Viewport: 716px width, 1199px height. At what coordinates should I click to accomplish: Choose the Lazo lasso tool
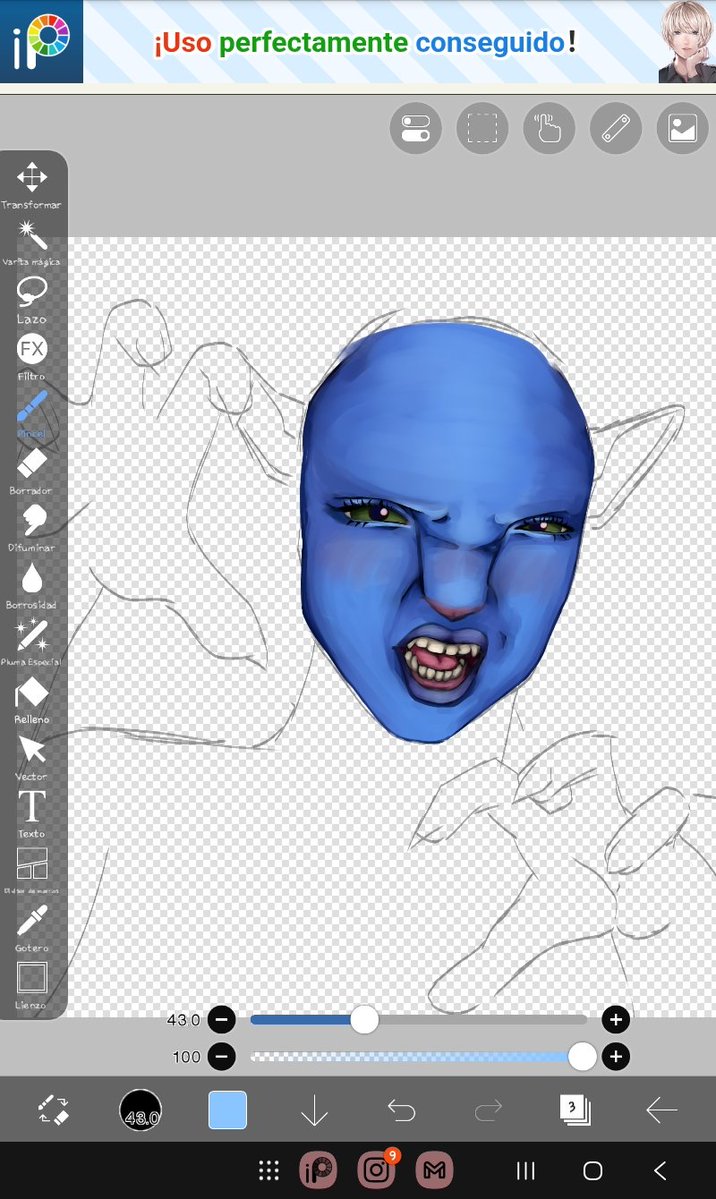[31, 300]
